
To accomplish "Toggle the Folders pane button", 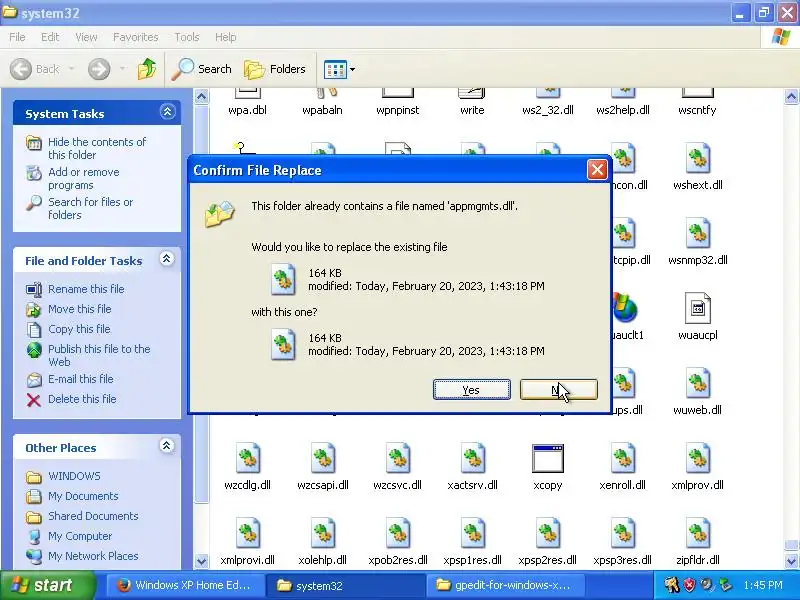I will 275,69.
